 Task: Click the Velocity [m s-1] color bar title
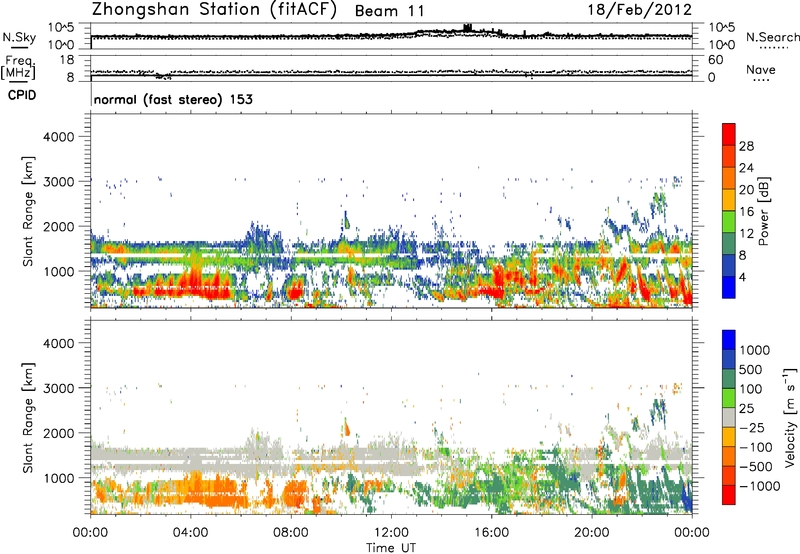pos(790,417)
